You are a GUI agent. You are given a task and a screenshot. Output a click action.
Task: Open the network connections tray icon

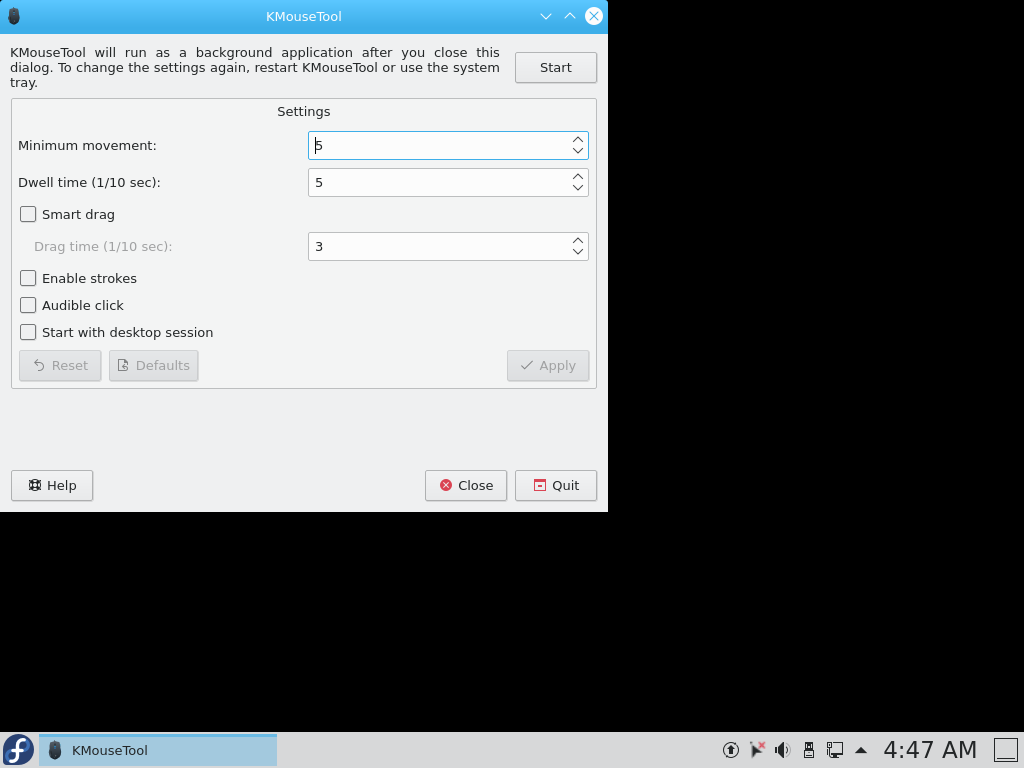coord(835,750)
